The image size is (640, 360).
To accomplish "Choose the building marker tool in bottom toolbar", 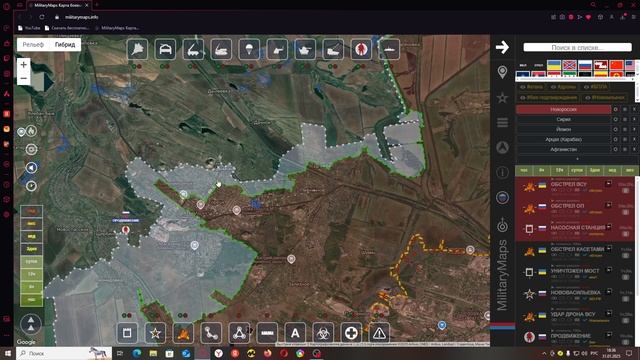I will [127, 333].
